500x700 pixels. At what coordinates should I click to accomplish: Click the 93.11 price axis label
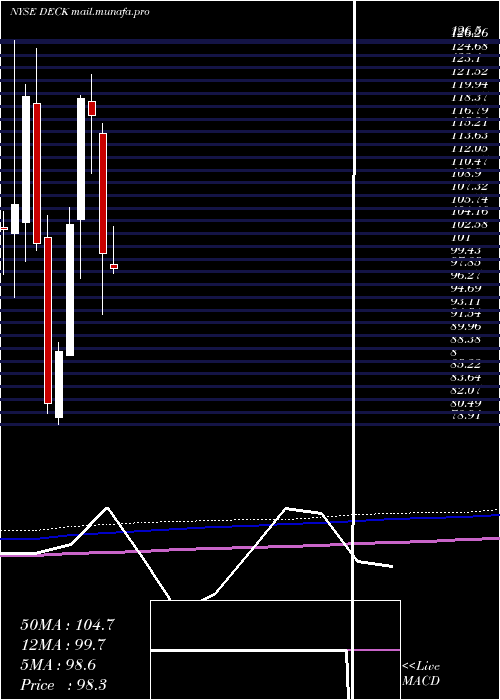tap(468, 302)
